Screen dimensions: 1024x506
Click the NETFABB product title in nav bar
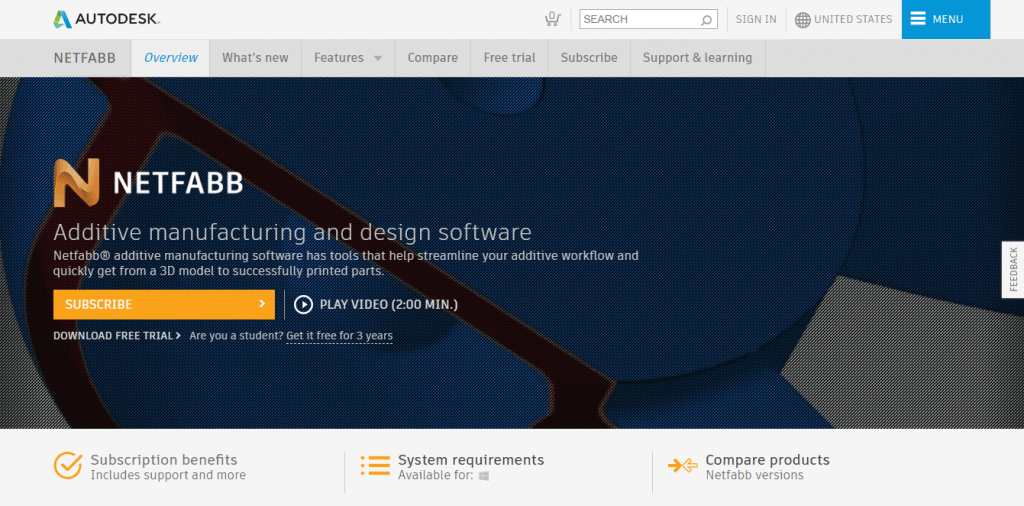coord(85,58)
